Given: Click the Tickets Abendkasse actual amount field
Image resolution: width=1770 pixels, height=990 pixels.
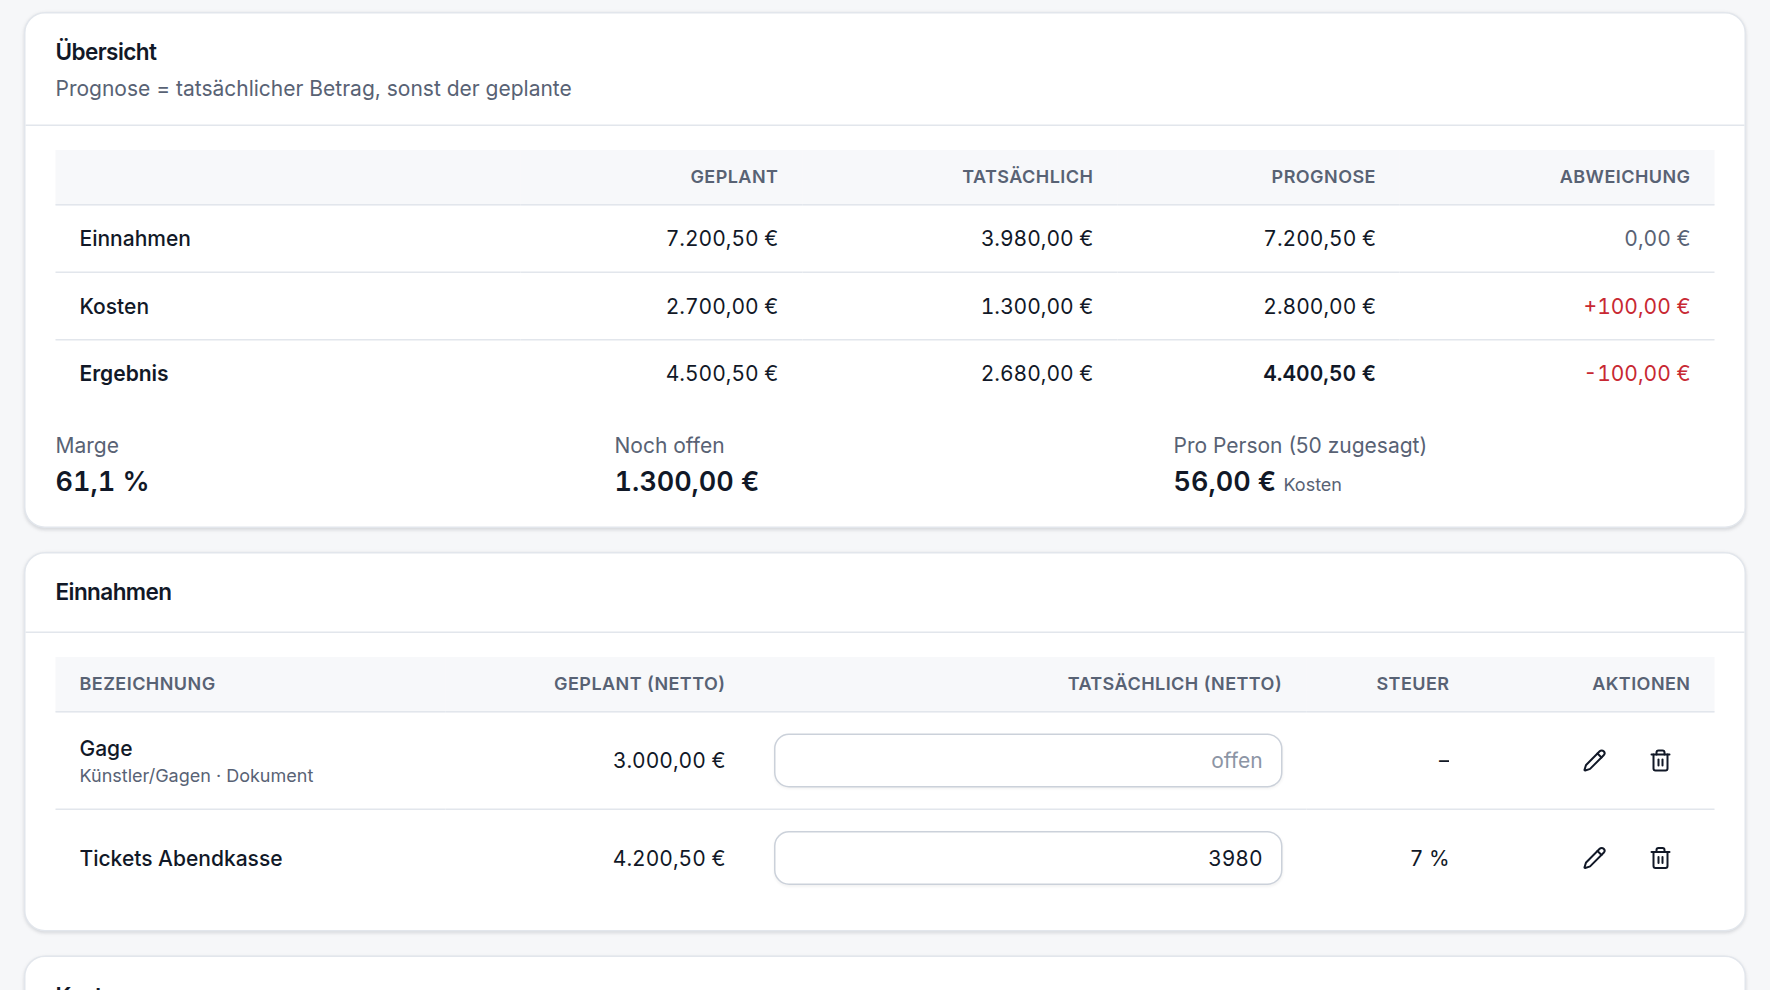Looking at the screenshot, I should [x=1028, y=858].
